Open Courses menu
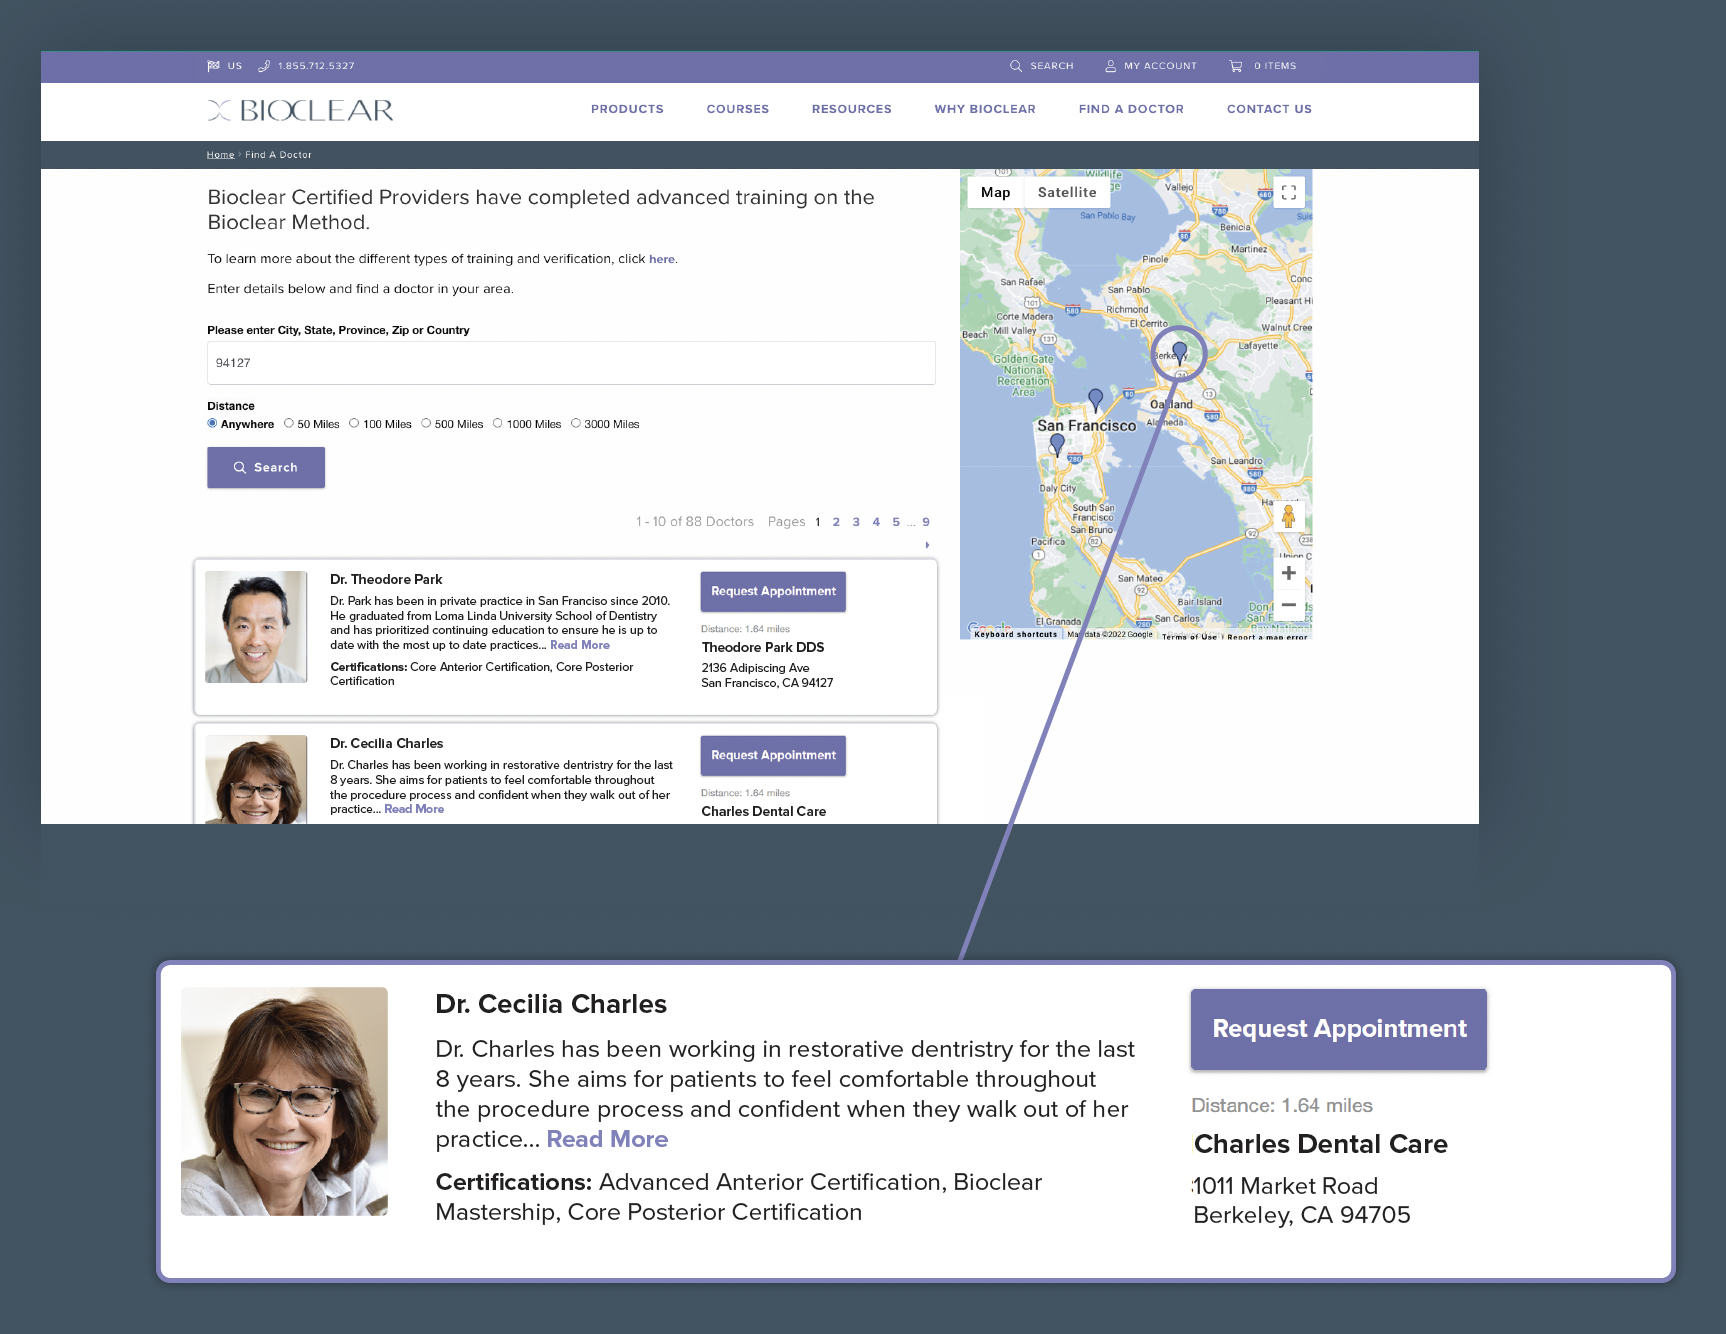 point(738,109)
